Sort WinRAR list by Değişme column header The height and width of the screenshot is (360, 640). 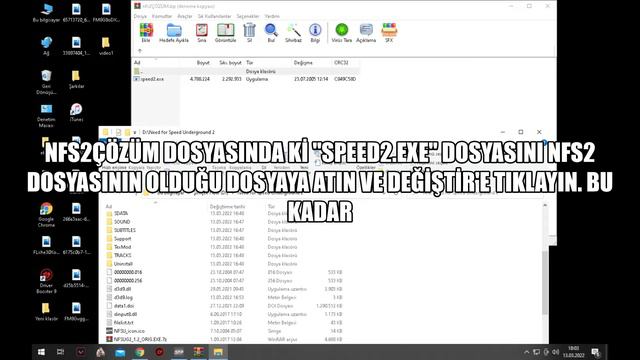coord(303,63)
